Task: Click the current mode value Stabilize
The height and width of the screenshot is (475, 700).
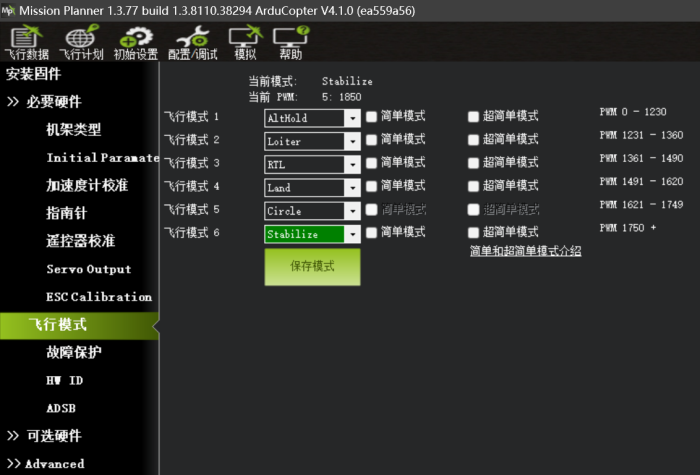Action: coord(347,81)
